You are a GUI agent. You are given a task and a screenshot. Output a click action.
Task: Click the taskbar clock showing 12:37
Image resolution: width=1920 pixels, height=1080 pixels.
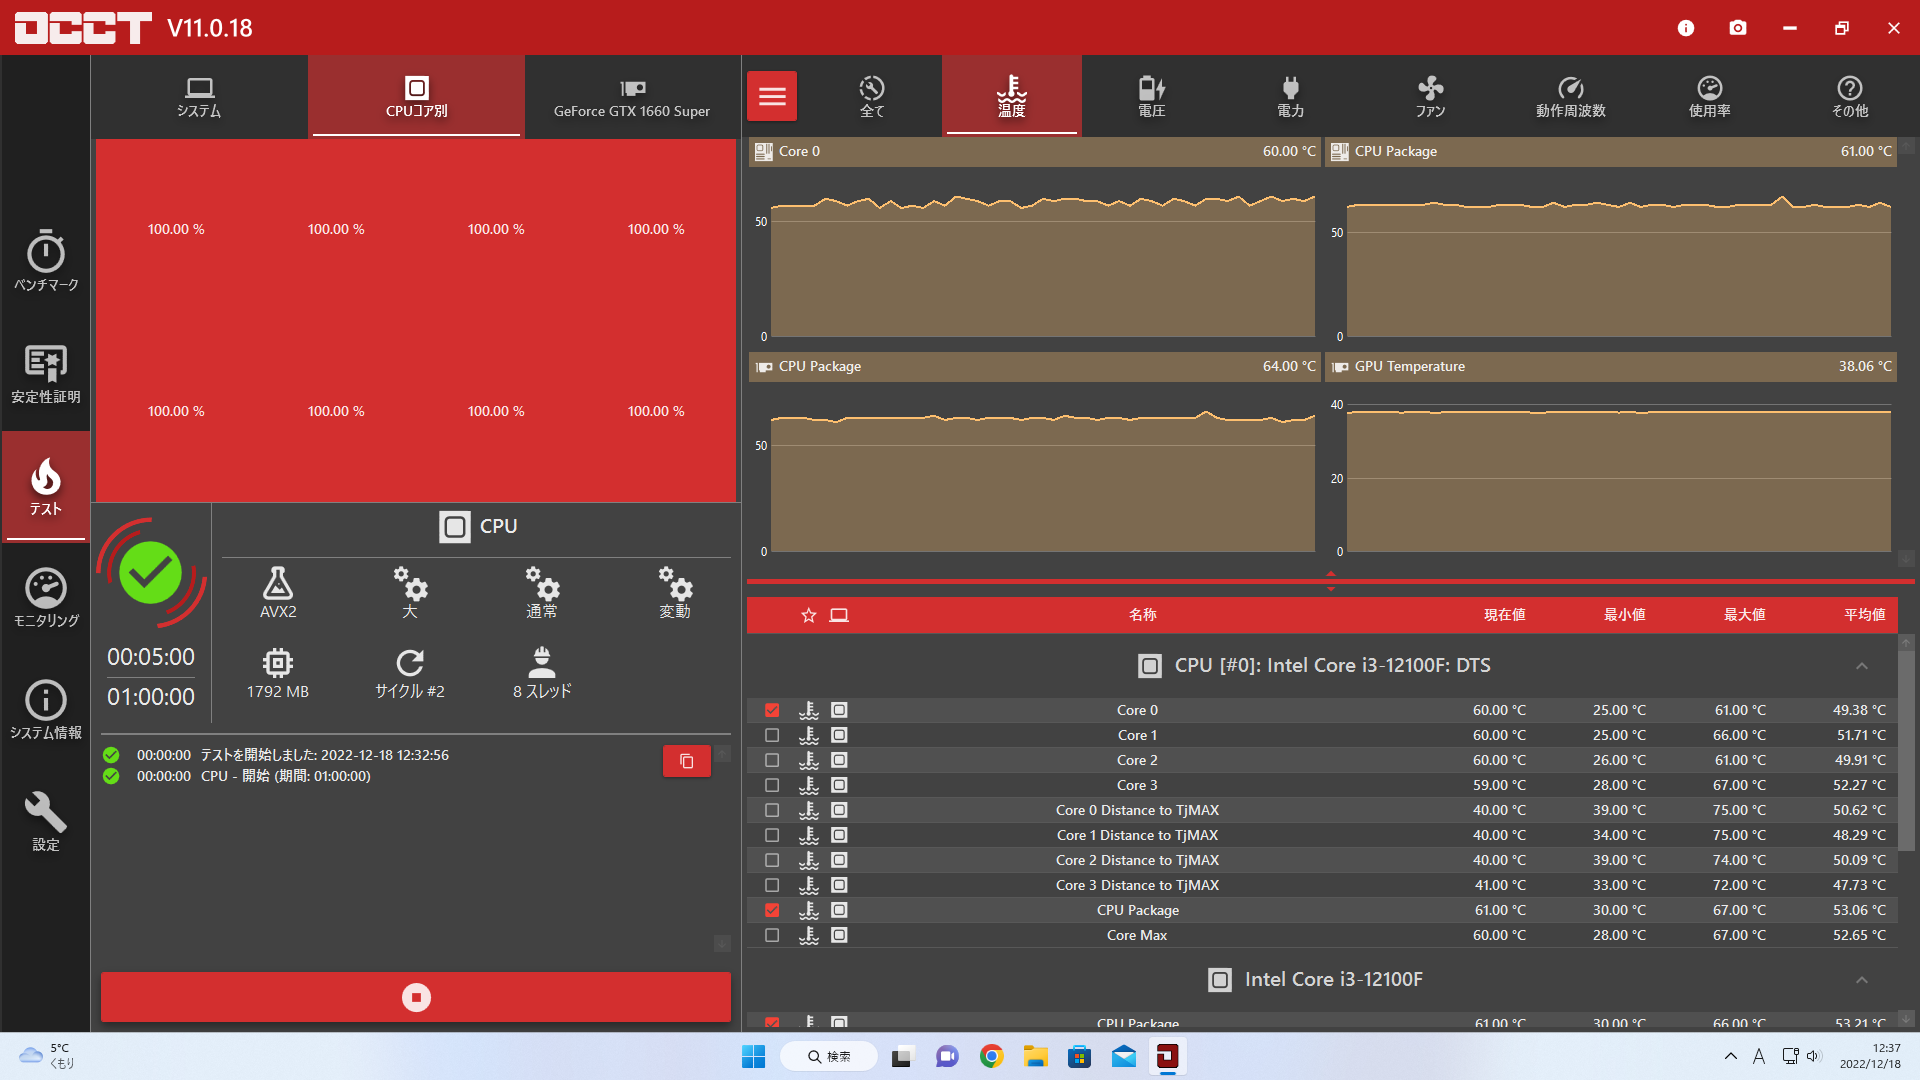(1870, 1056)
